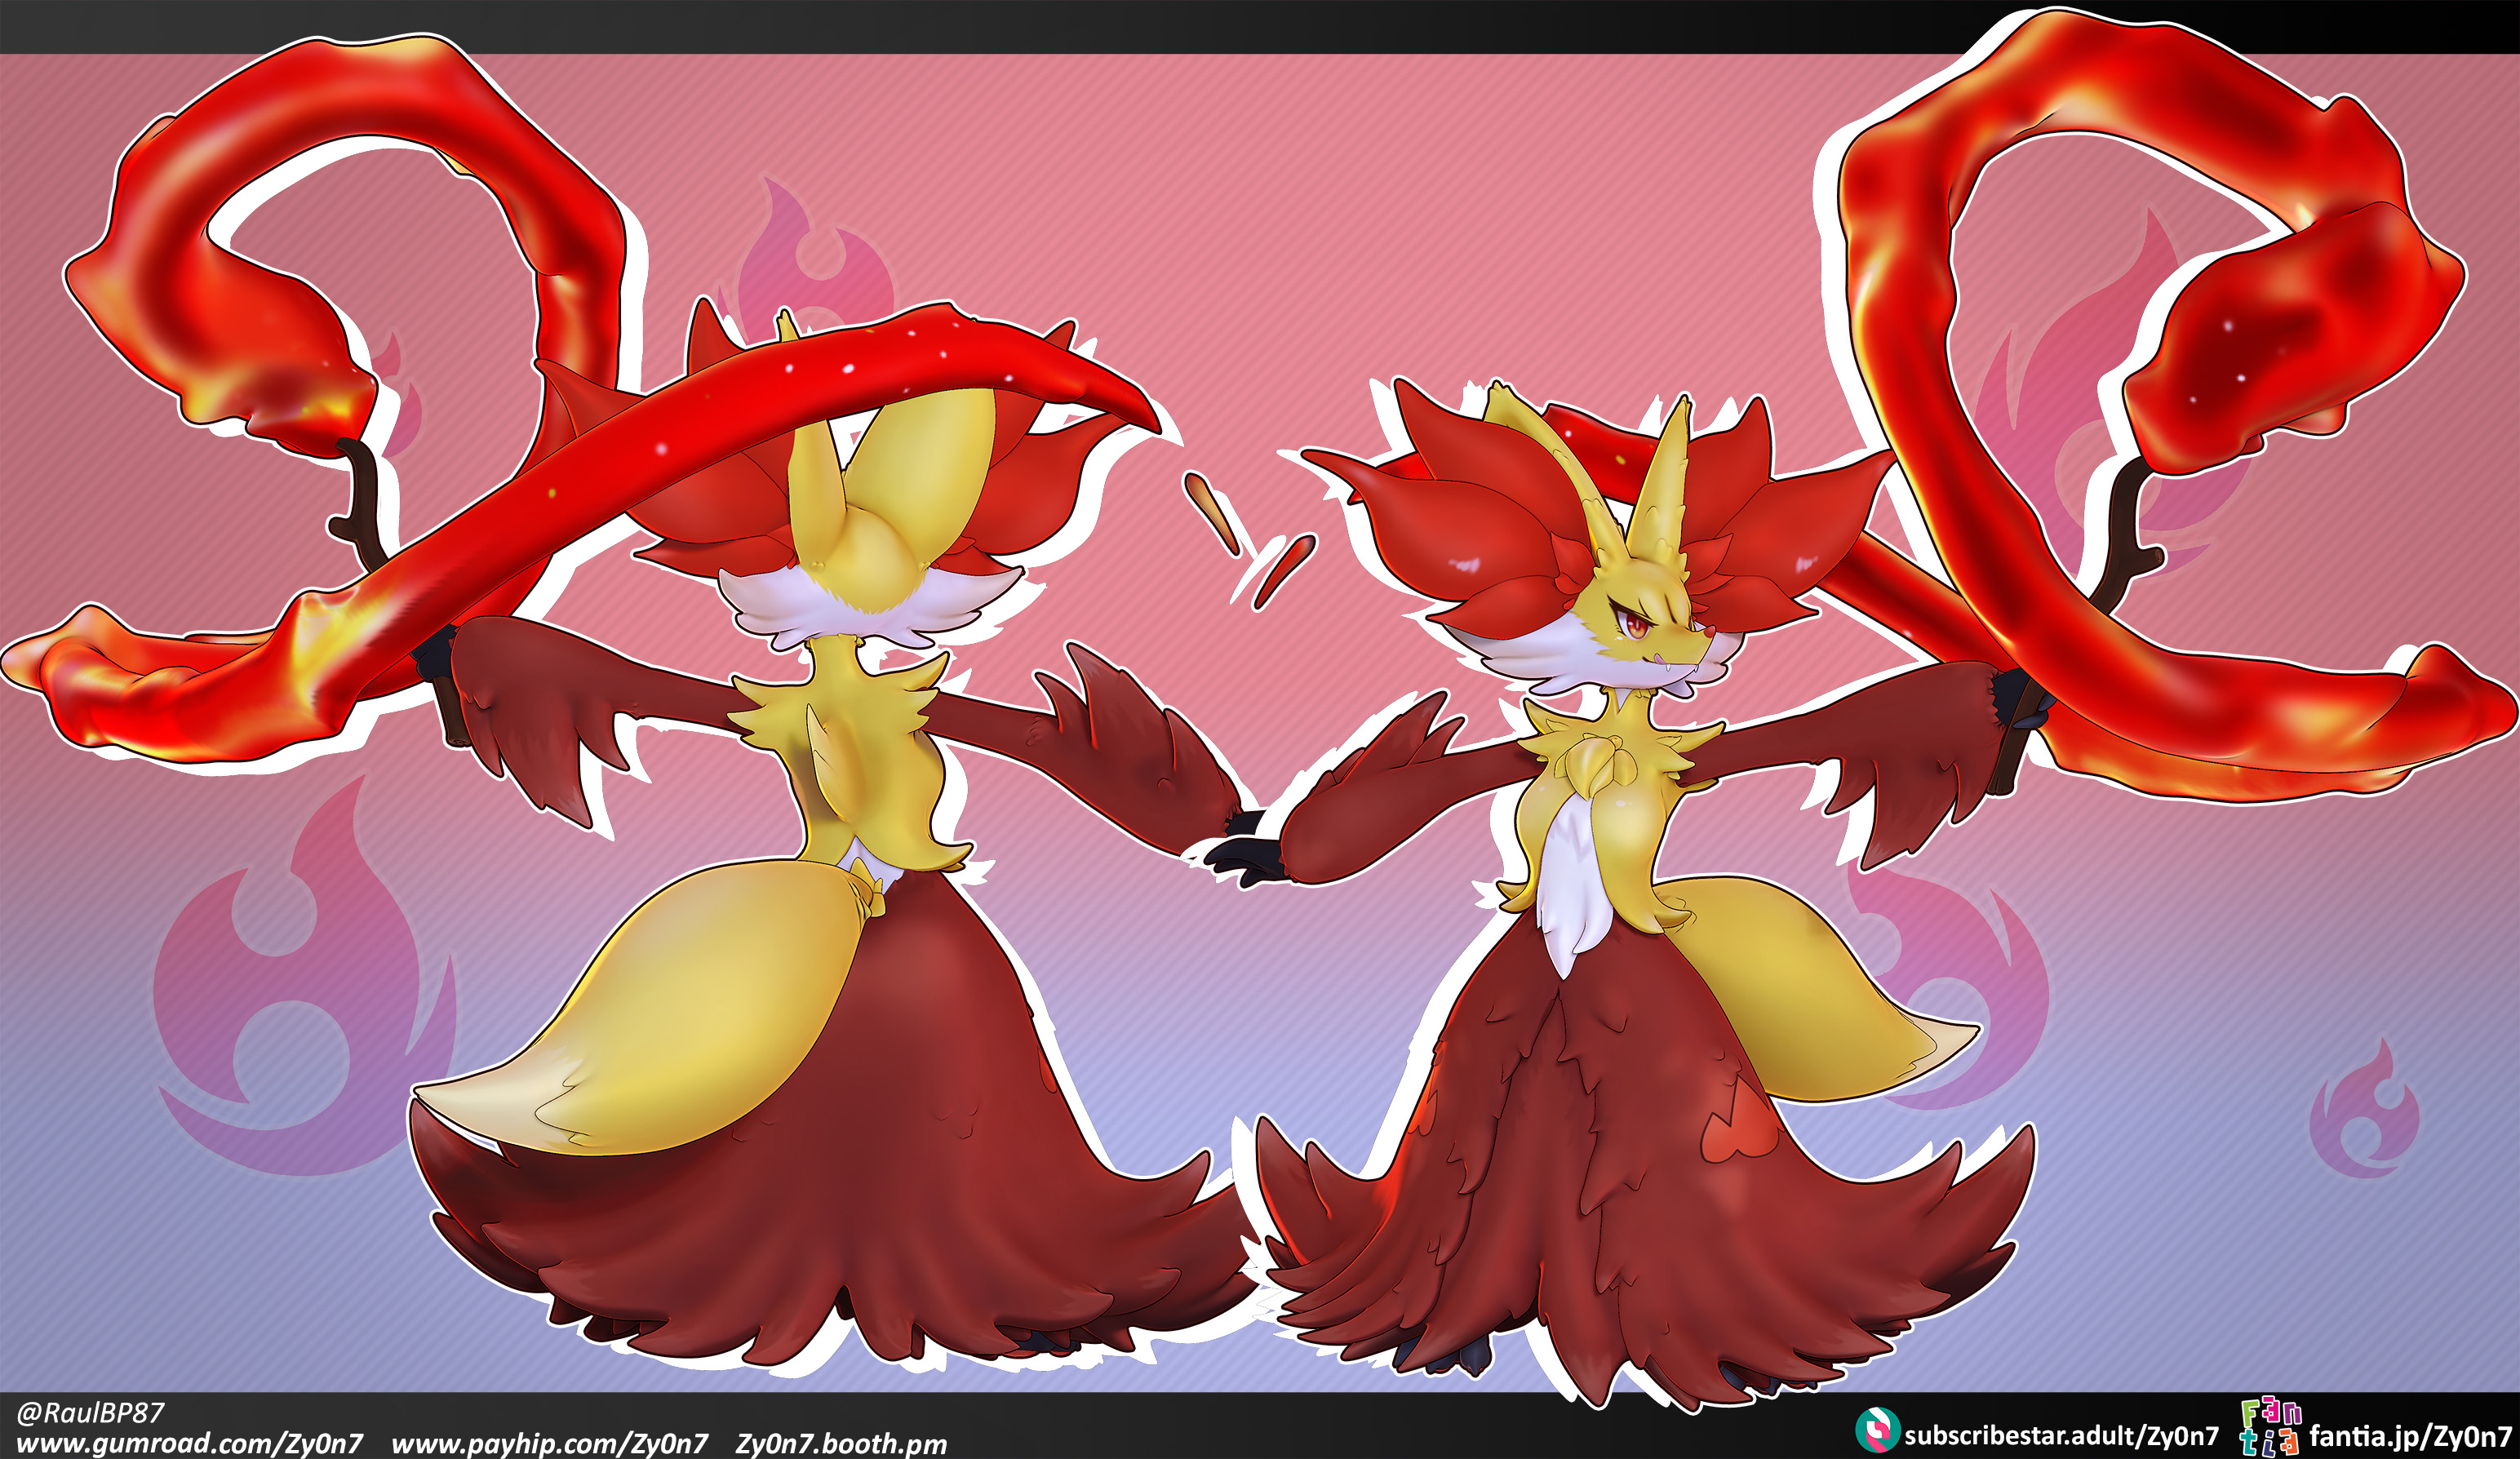2520x1459 pixels.
Task: Click the colorful Fantia logo icon
Action: tap(2271, 1428)
